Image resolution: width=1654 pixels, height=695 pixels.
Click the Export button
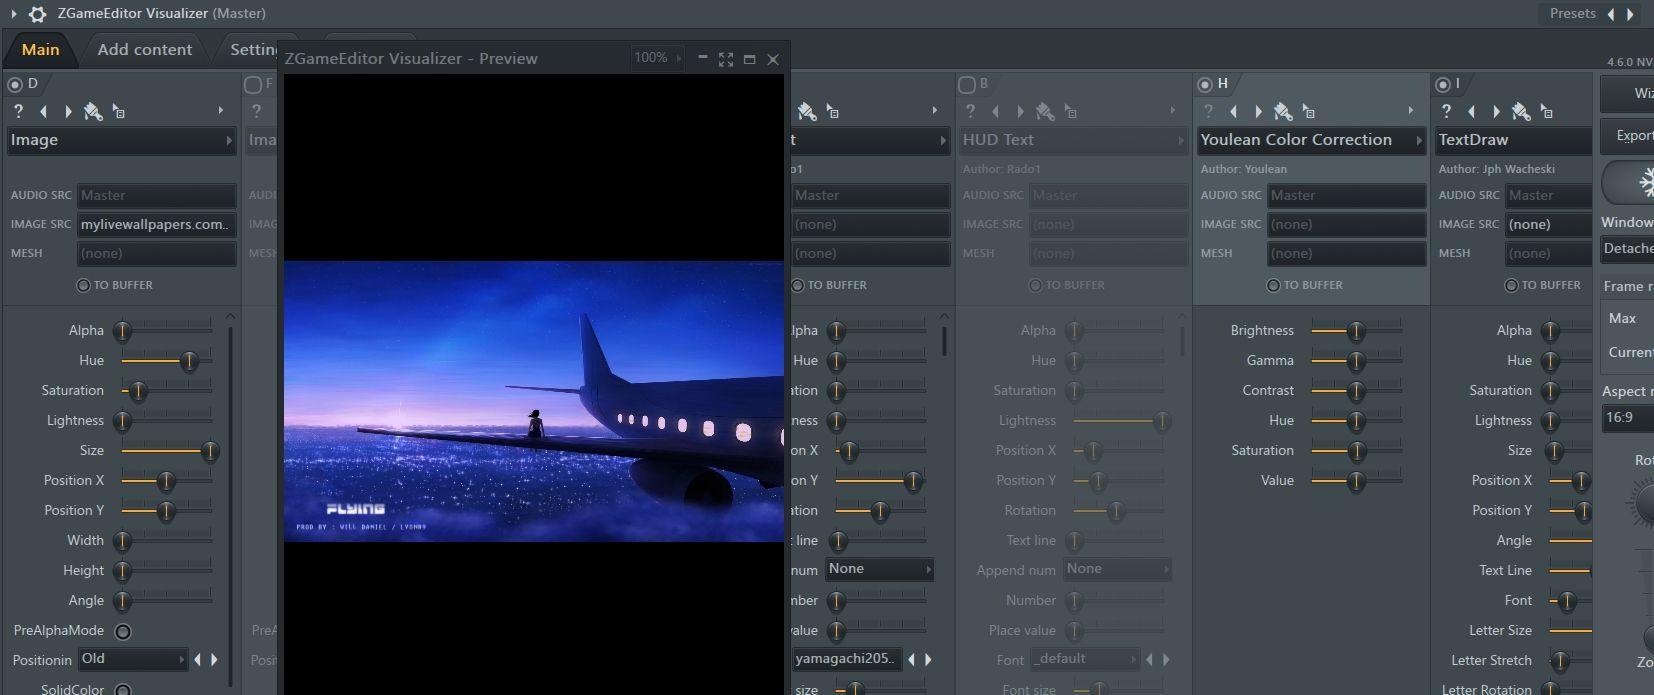(1627, 136)
